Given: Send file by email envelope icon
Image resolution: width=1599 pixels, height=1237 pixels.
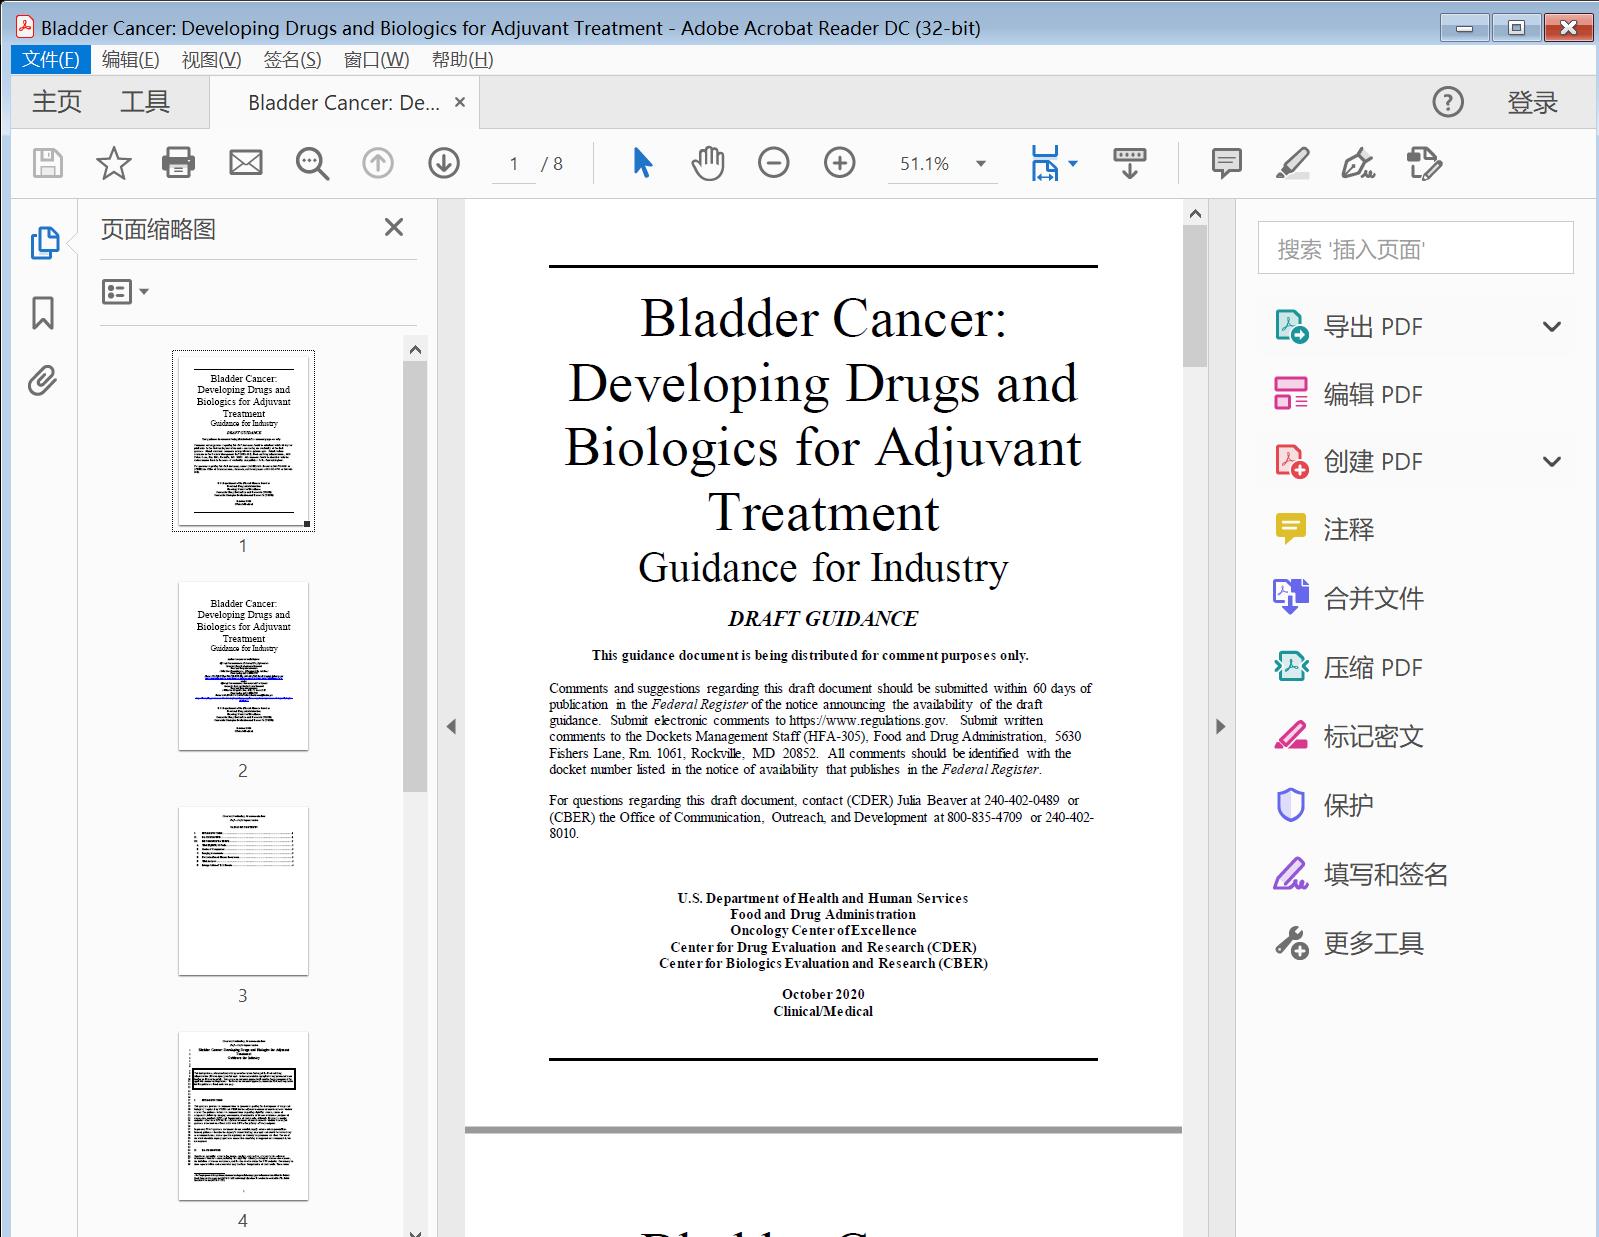Looking at the screenshot, I should (245, 163).
